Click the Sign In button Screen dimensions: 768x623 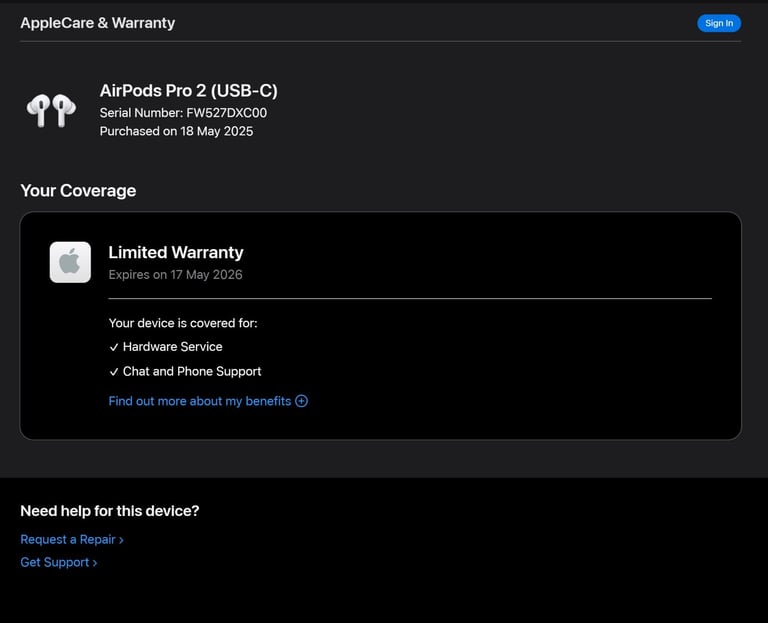718,23
